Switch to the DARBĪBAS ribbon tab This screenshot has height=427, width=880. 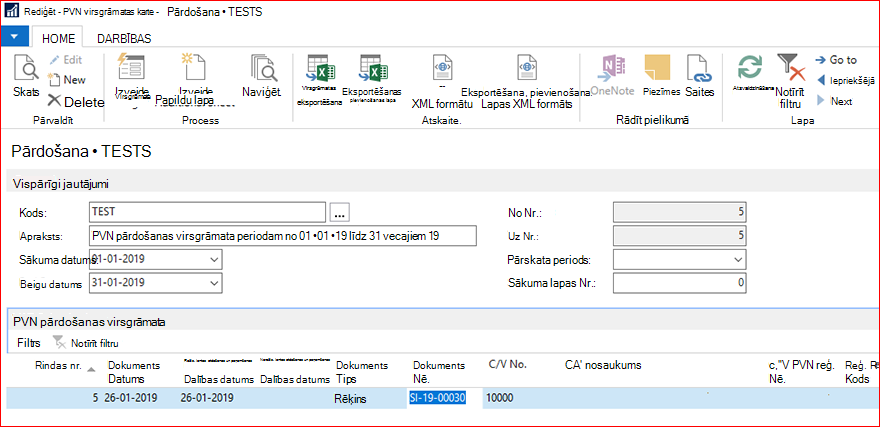pos(124,39)
